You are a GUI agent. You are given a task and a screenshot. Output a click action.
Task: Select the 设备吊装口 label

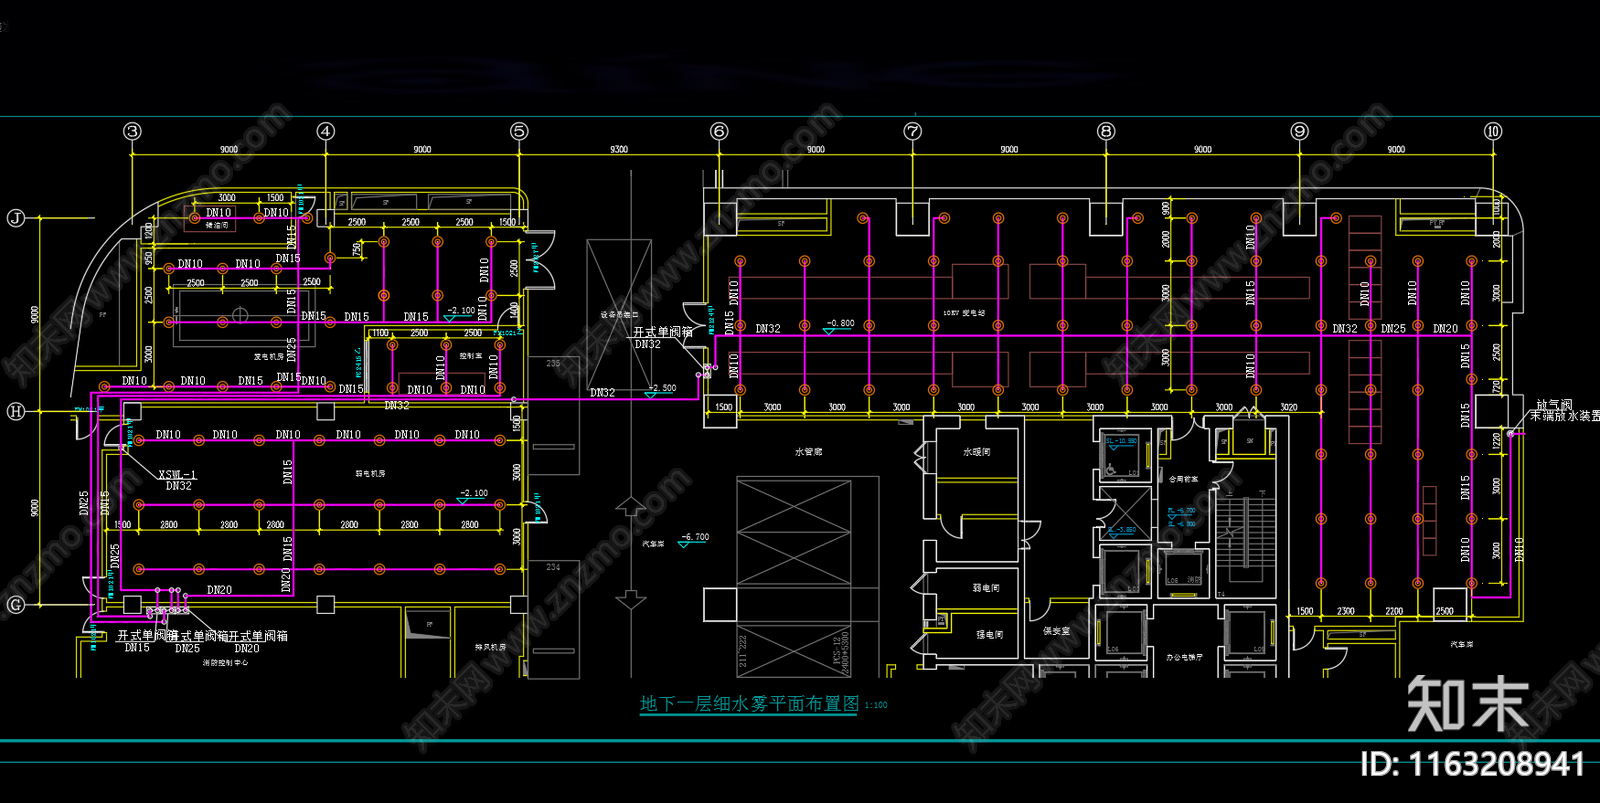620,315
